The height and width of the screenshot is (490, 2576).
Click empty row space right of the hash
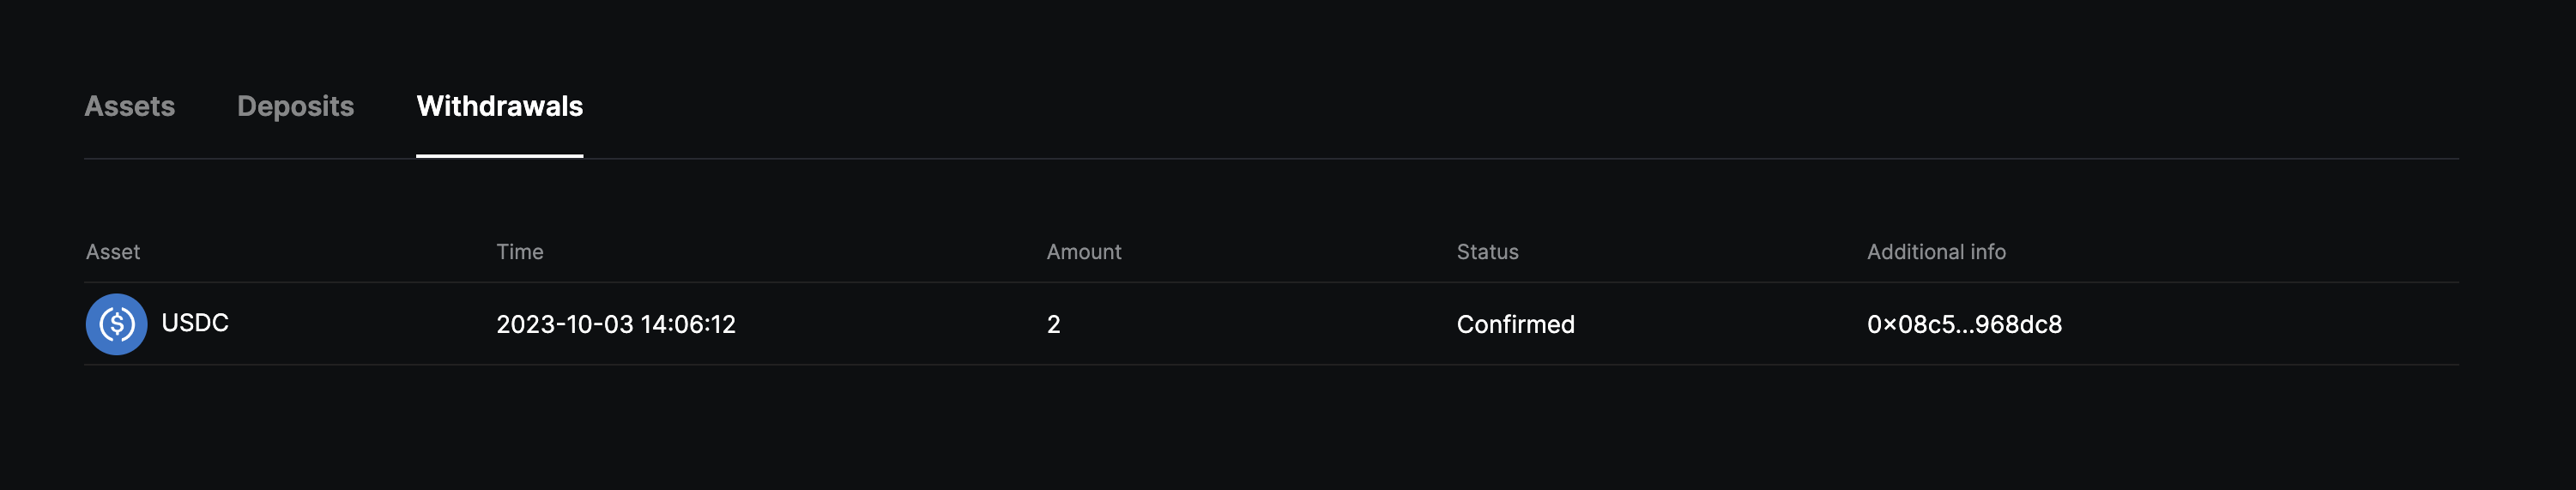pyautogui.click(x=2260, y=324)
